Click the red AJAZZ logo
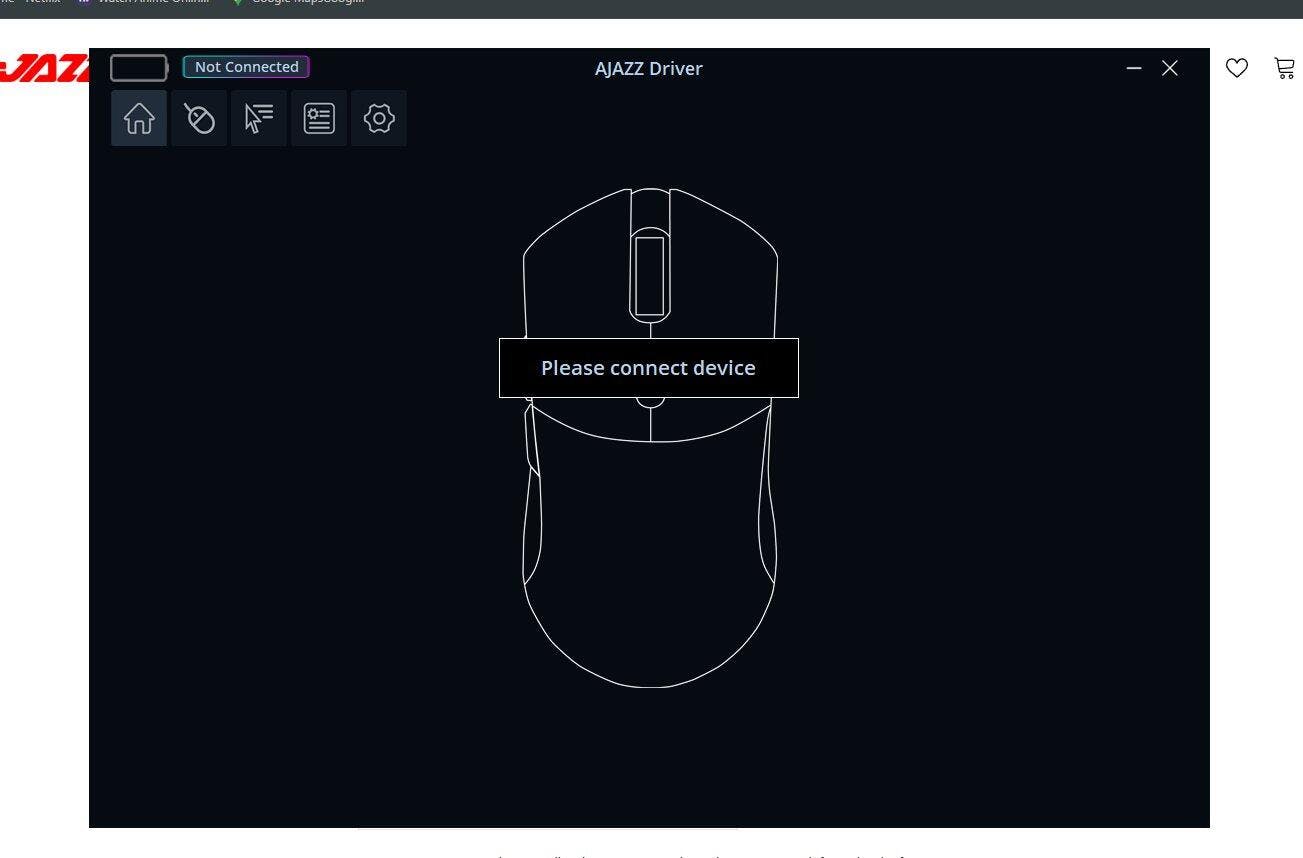 [x=45, y=68]
